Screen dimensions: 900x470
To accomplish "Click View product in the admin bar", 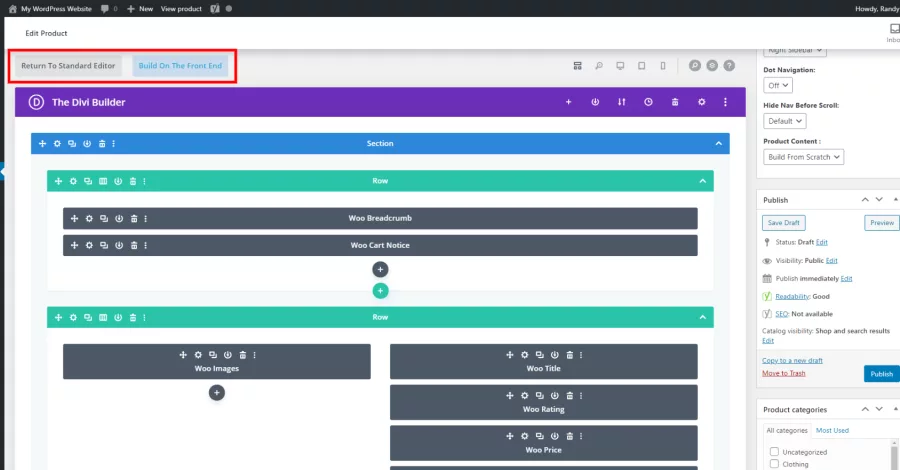I will pos(181,9).
